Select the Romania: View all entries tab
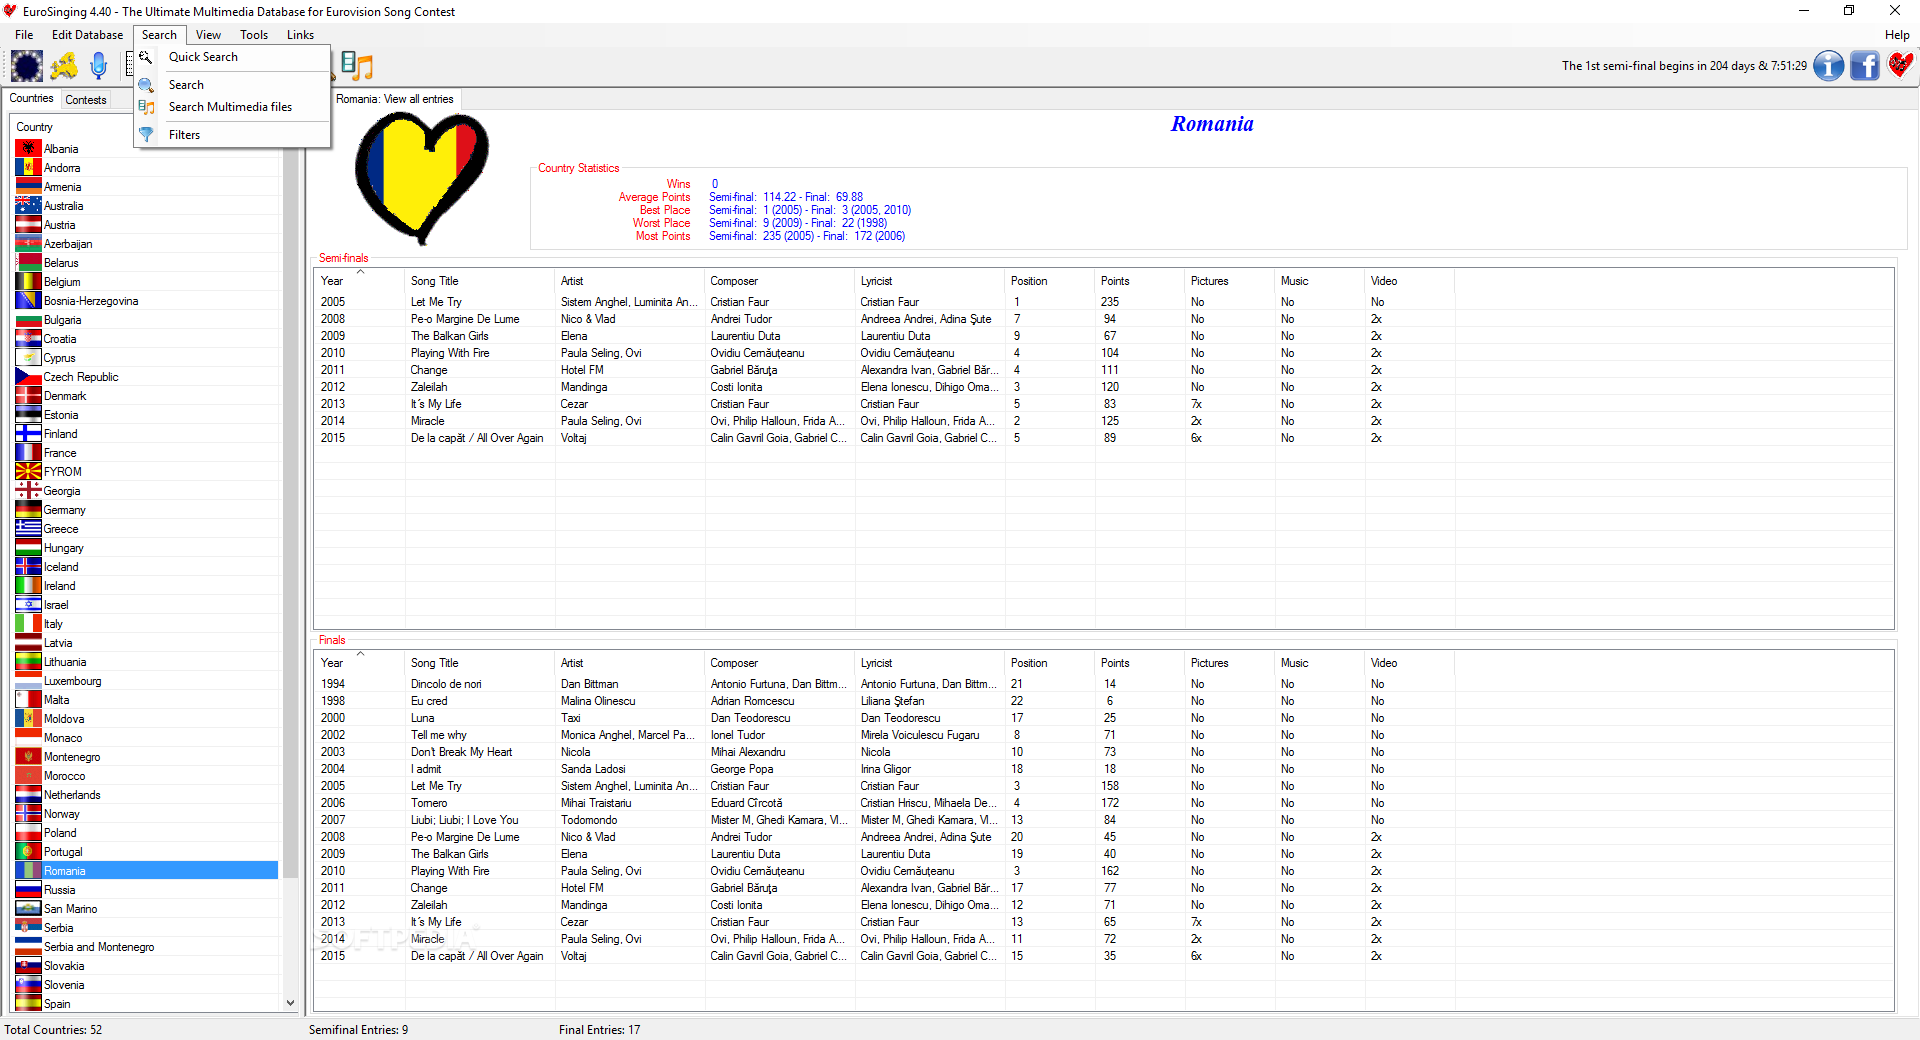 tap(395, 99)
